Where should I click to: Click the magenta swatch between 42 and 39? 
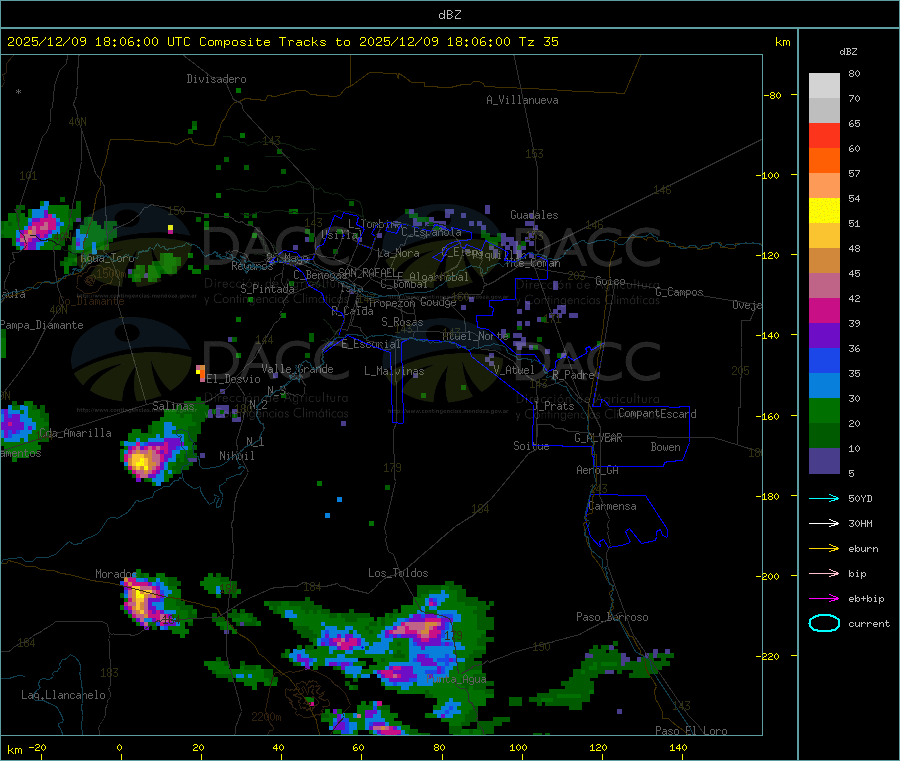tap(824, 310)
